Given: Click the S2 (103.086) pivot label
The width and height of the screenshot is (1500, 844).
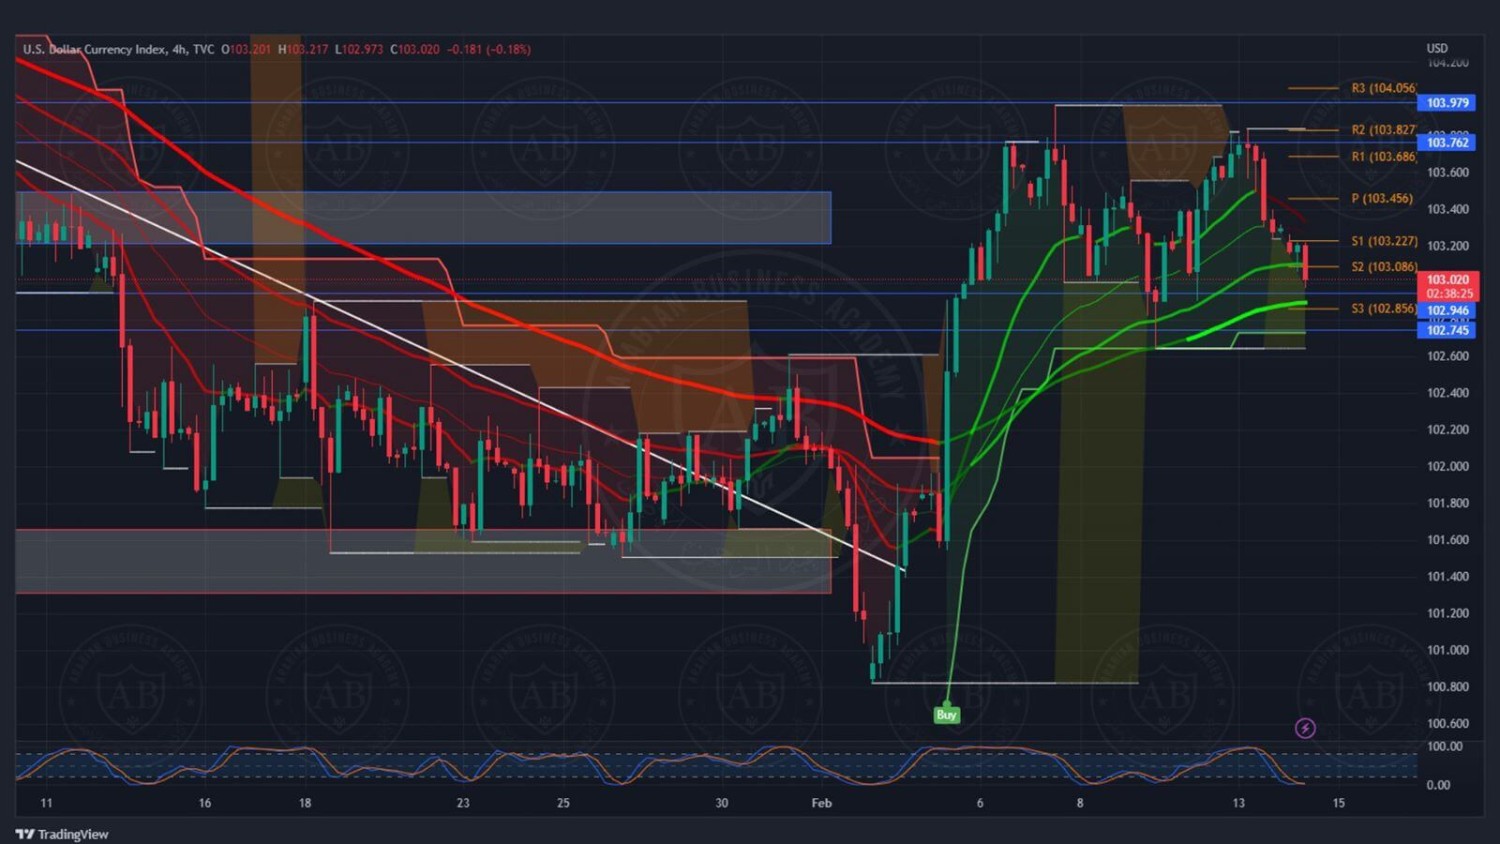Looking at the screenshot, I should coord(1384,267).
